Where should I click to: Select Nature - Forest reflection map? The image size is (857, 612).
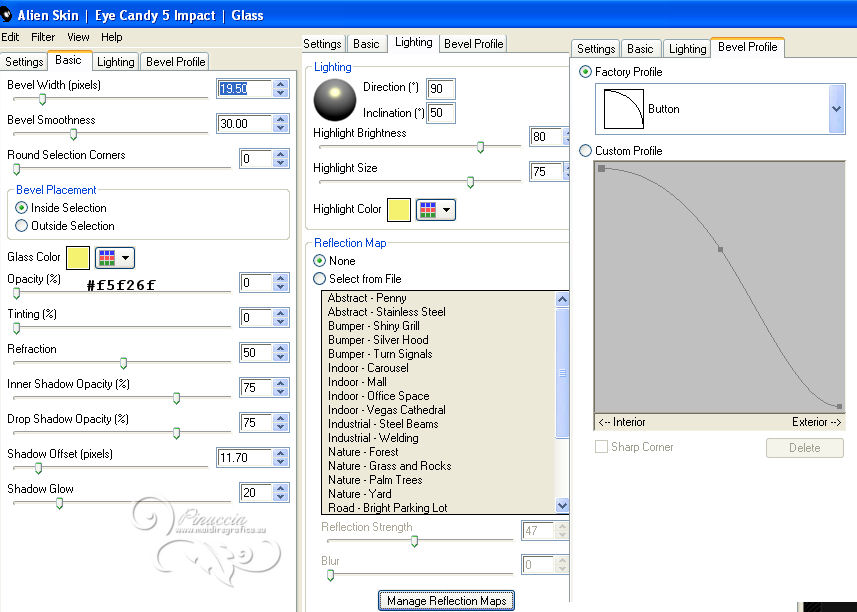363,452
